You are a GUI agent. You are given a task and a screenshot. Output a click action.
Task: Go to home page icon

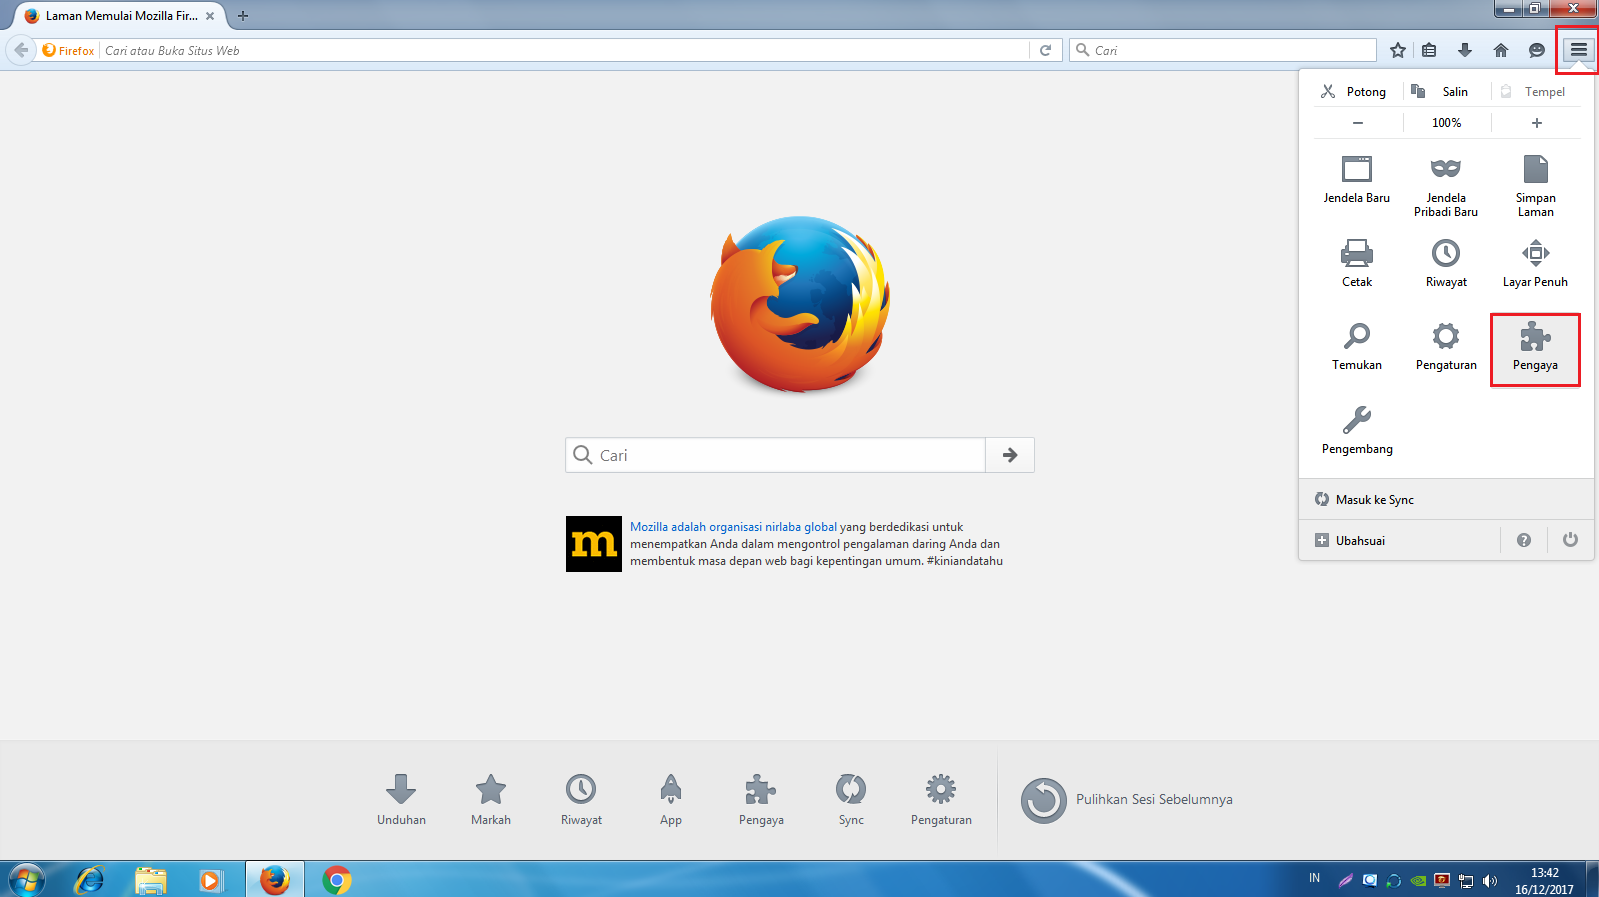point(1501,50)
